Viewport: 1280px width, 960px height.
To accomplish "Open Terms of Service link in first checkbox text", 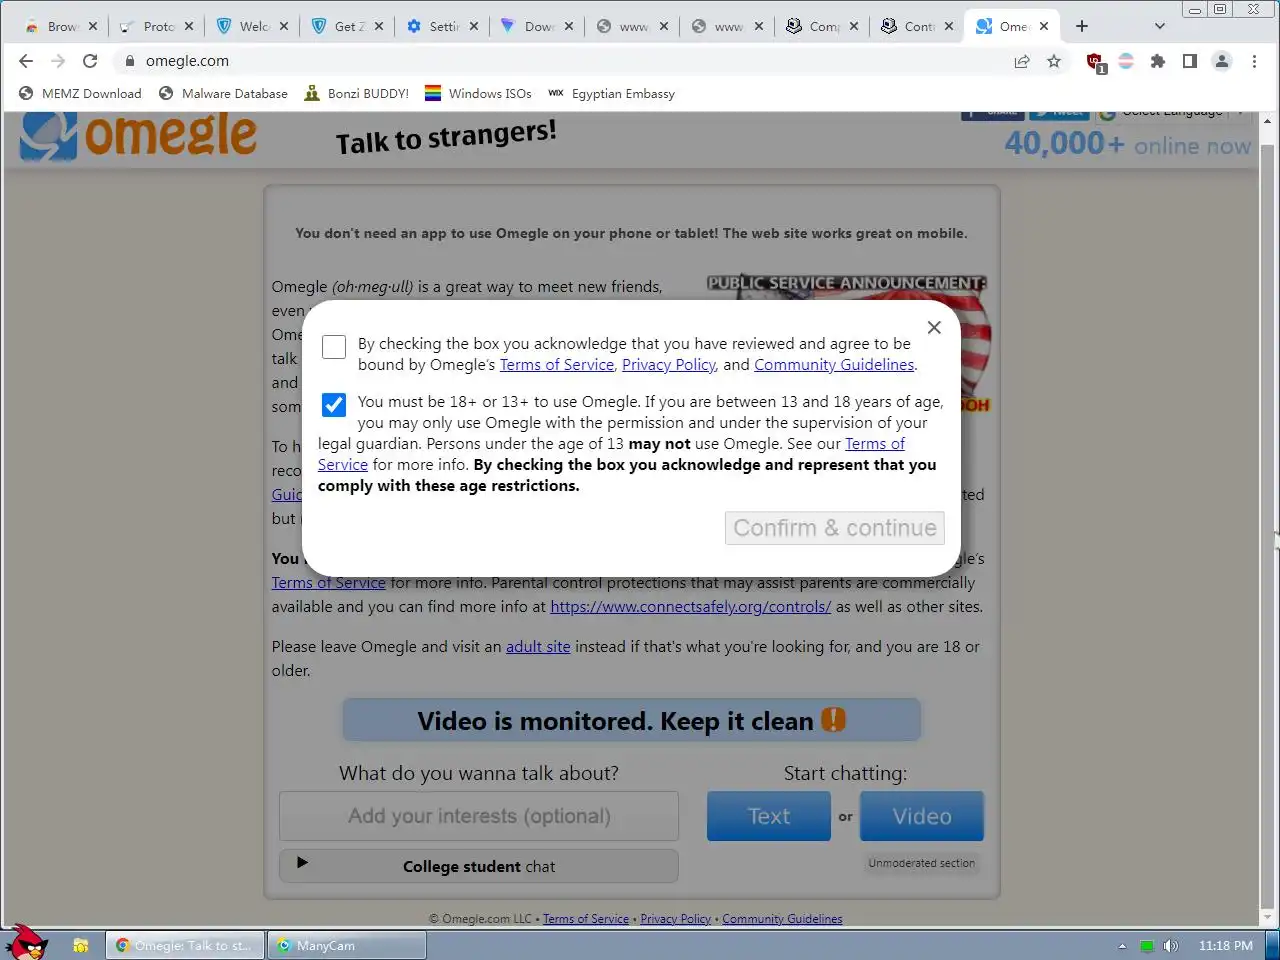I will click(556, 364).
